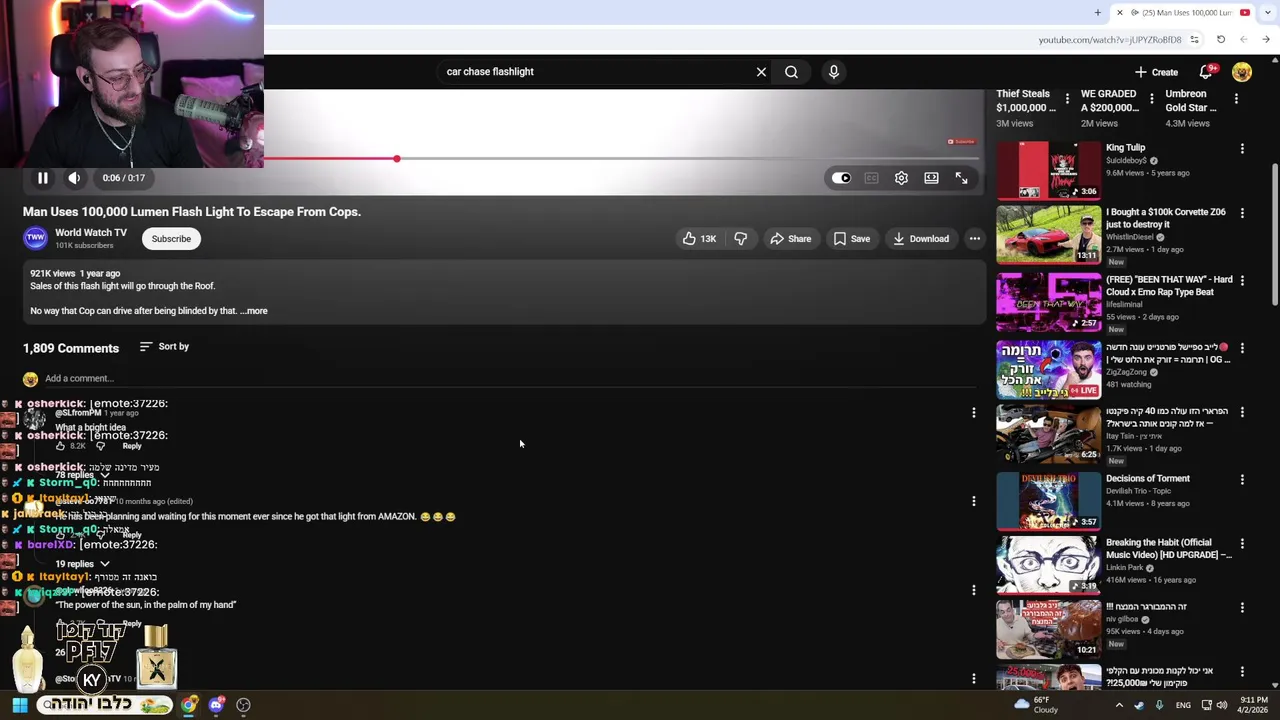
Task: Open options for 'Thief Steals $1,000,000' video
Action: [1067, 100]
